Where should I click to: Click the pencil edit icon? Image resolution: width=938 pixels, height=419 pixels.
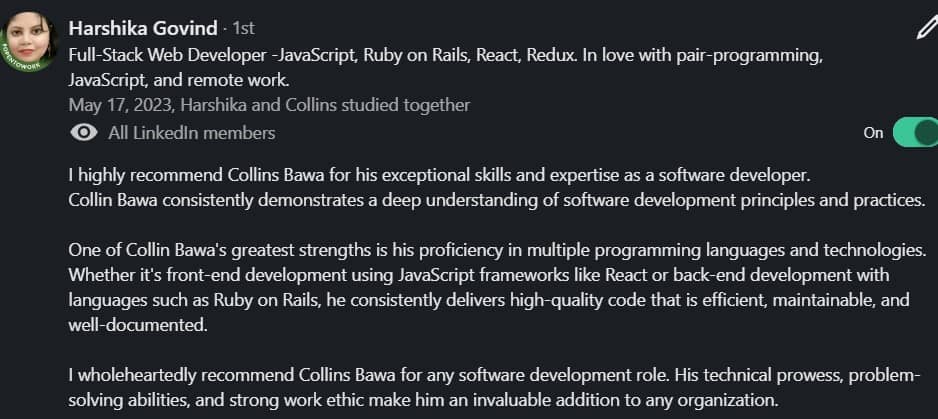point(927,28)
